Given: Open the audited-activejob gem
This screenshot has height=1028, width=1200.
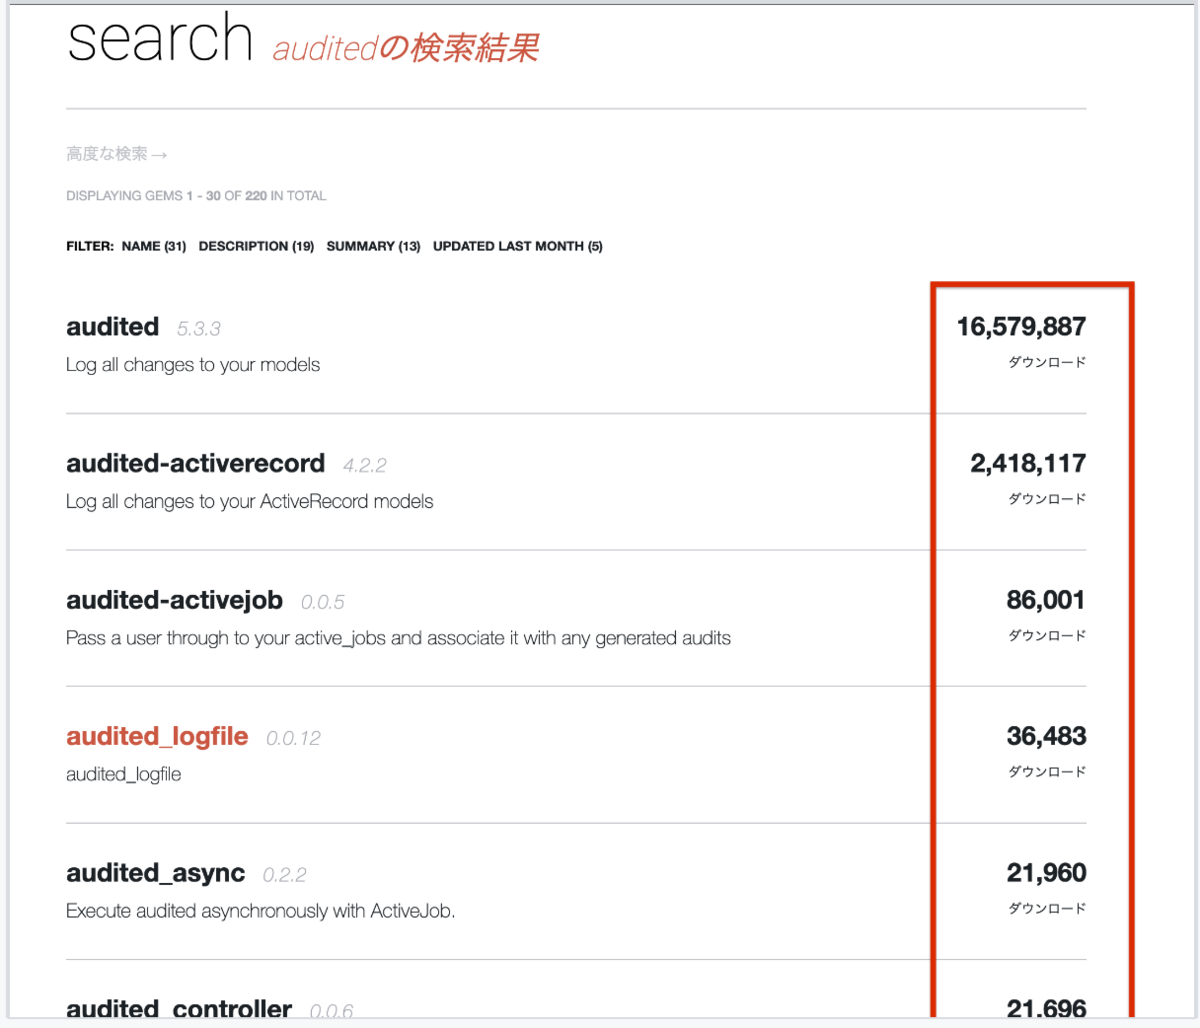Looking at the screenshot, I should coord(174,601).
